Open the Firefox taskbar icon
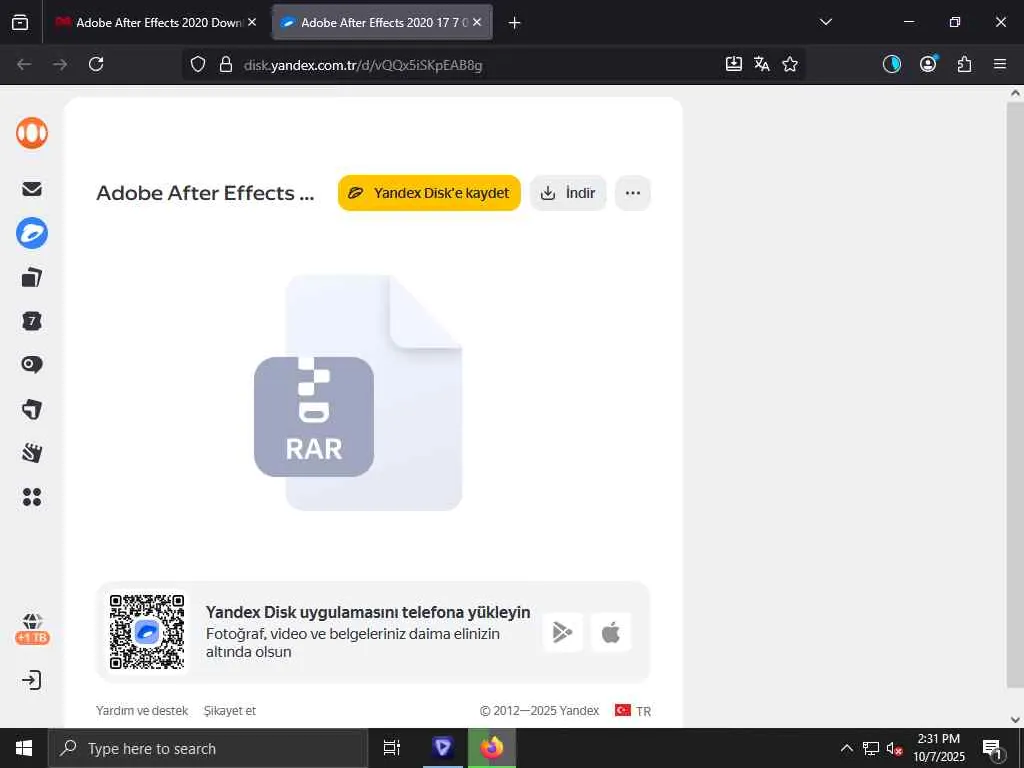This screenshot has height=768, width=1024. point(492,748)
